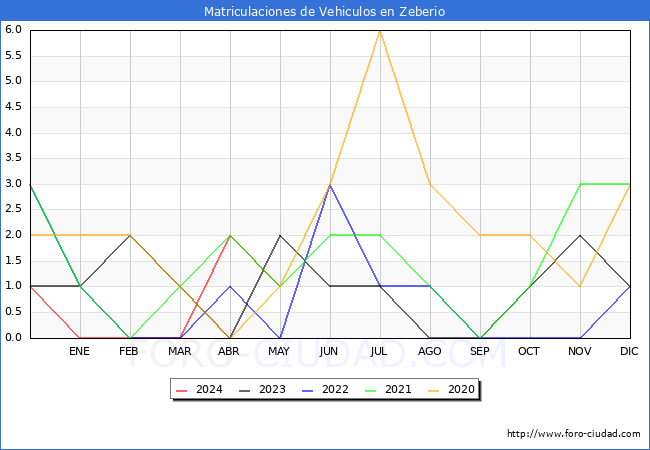Click the orange 2020 legend color marker
Image resolution: width=650 pixels, height=450 pixels.
(434, 390)
